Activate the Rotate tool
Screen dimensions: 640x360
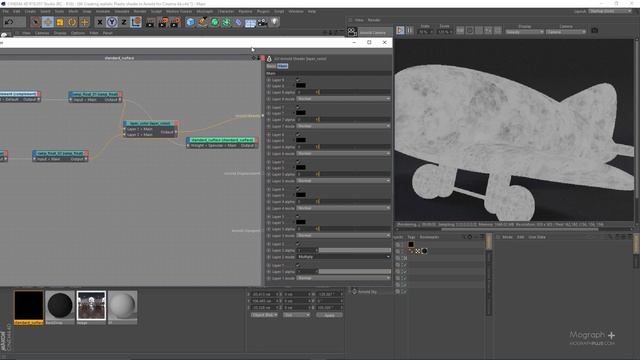pos(72,22)
